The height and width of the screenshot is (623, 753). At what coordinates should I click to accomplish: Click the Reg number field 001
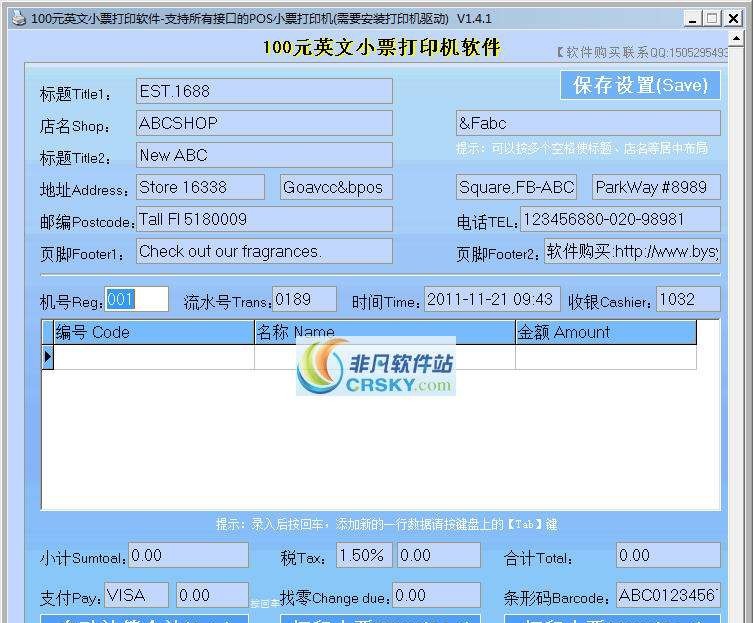(136, 299)
